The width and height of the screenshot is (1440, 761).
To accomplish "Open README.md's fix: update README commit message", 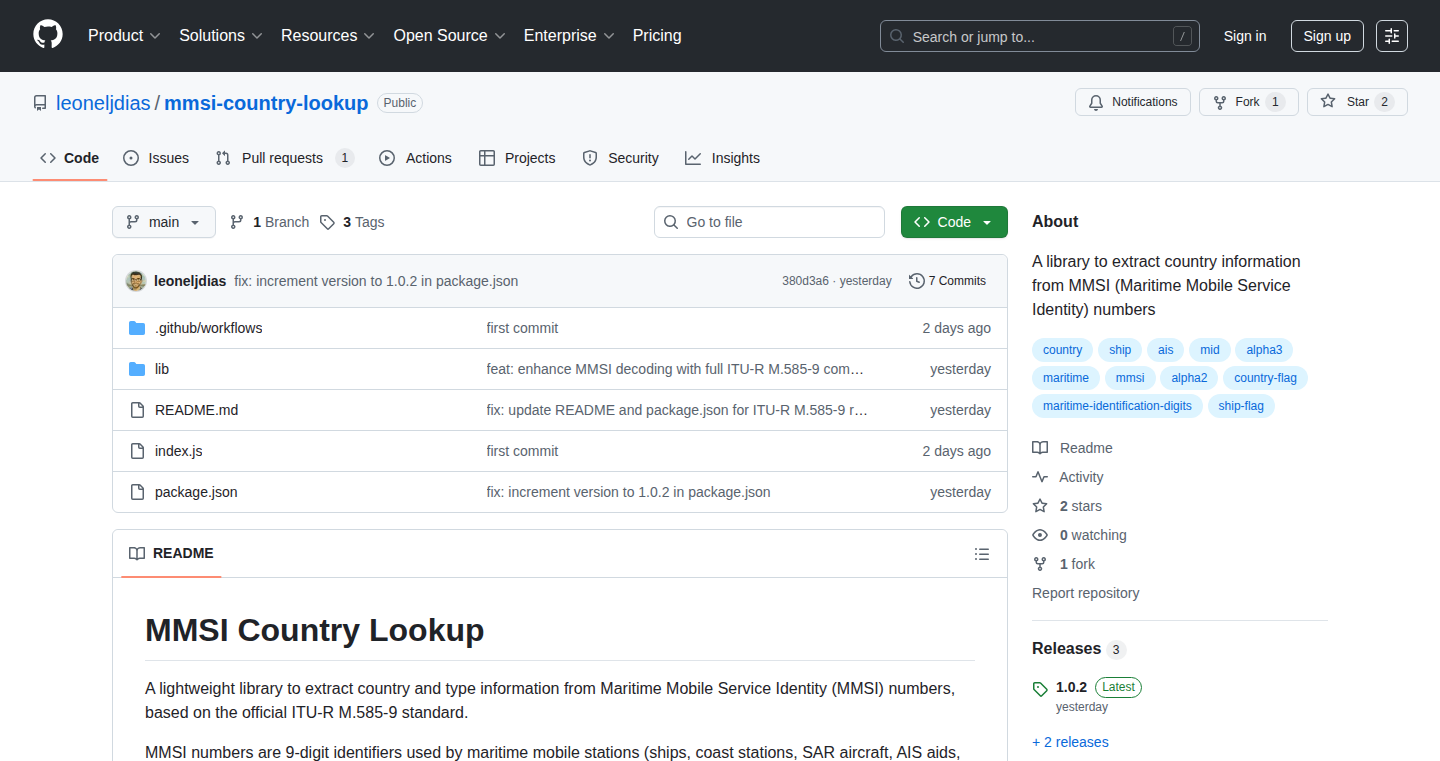I will (x=677, y=410).
